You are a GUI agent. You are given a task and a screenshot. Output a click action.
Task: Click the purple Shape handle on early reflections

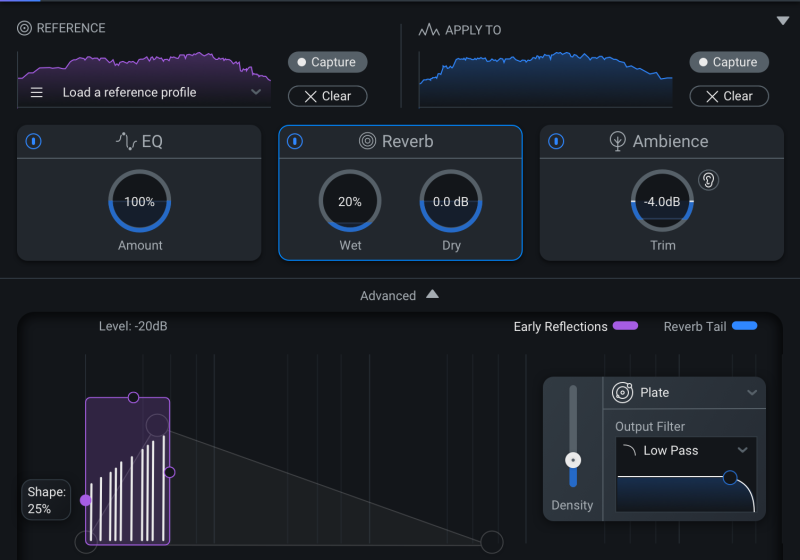pos(86,500)
